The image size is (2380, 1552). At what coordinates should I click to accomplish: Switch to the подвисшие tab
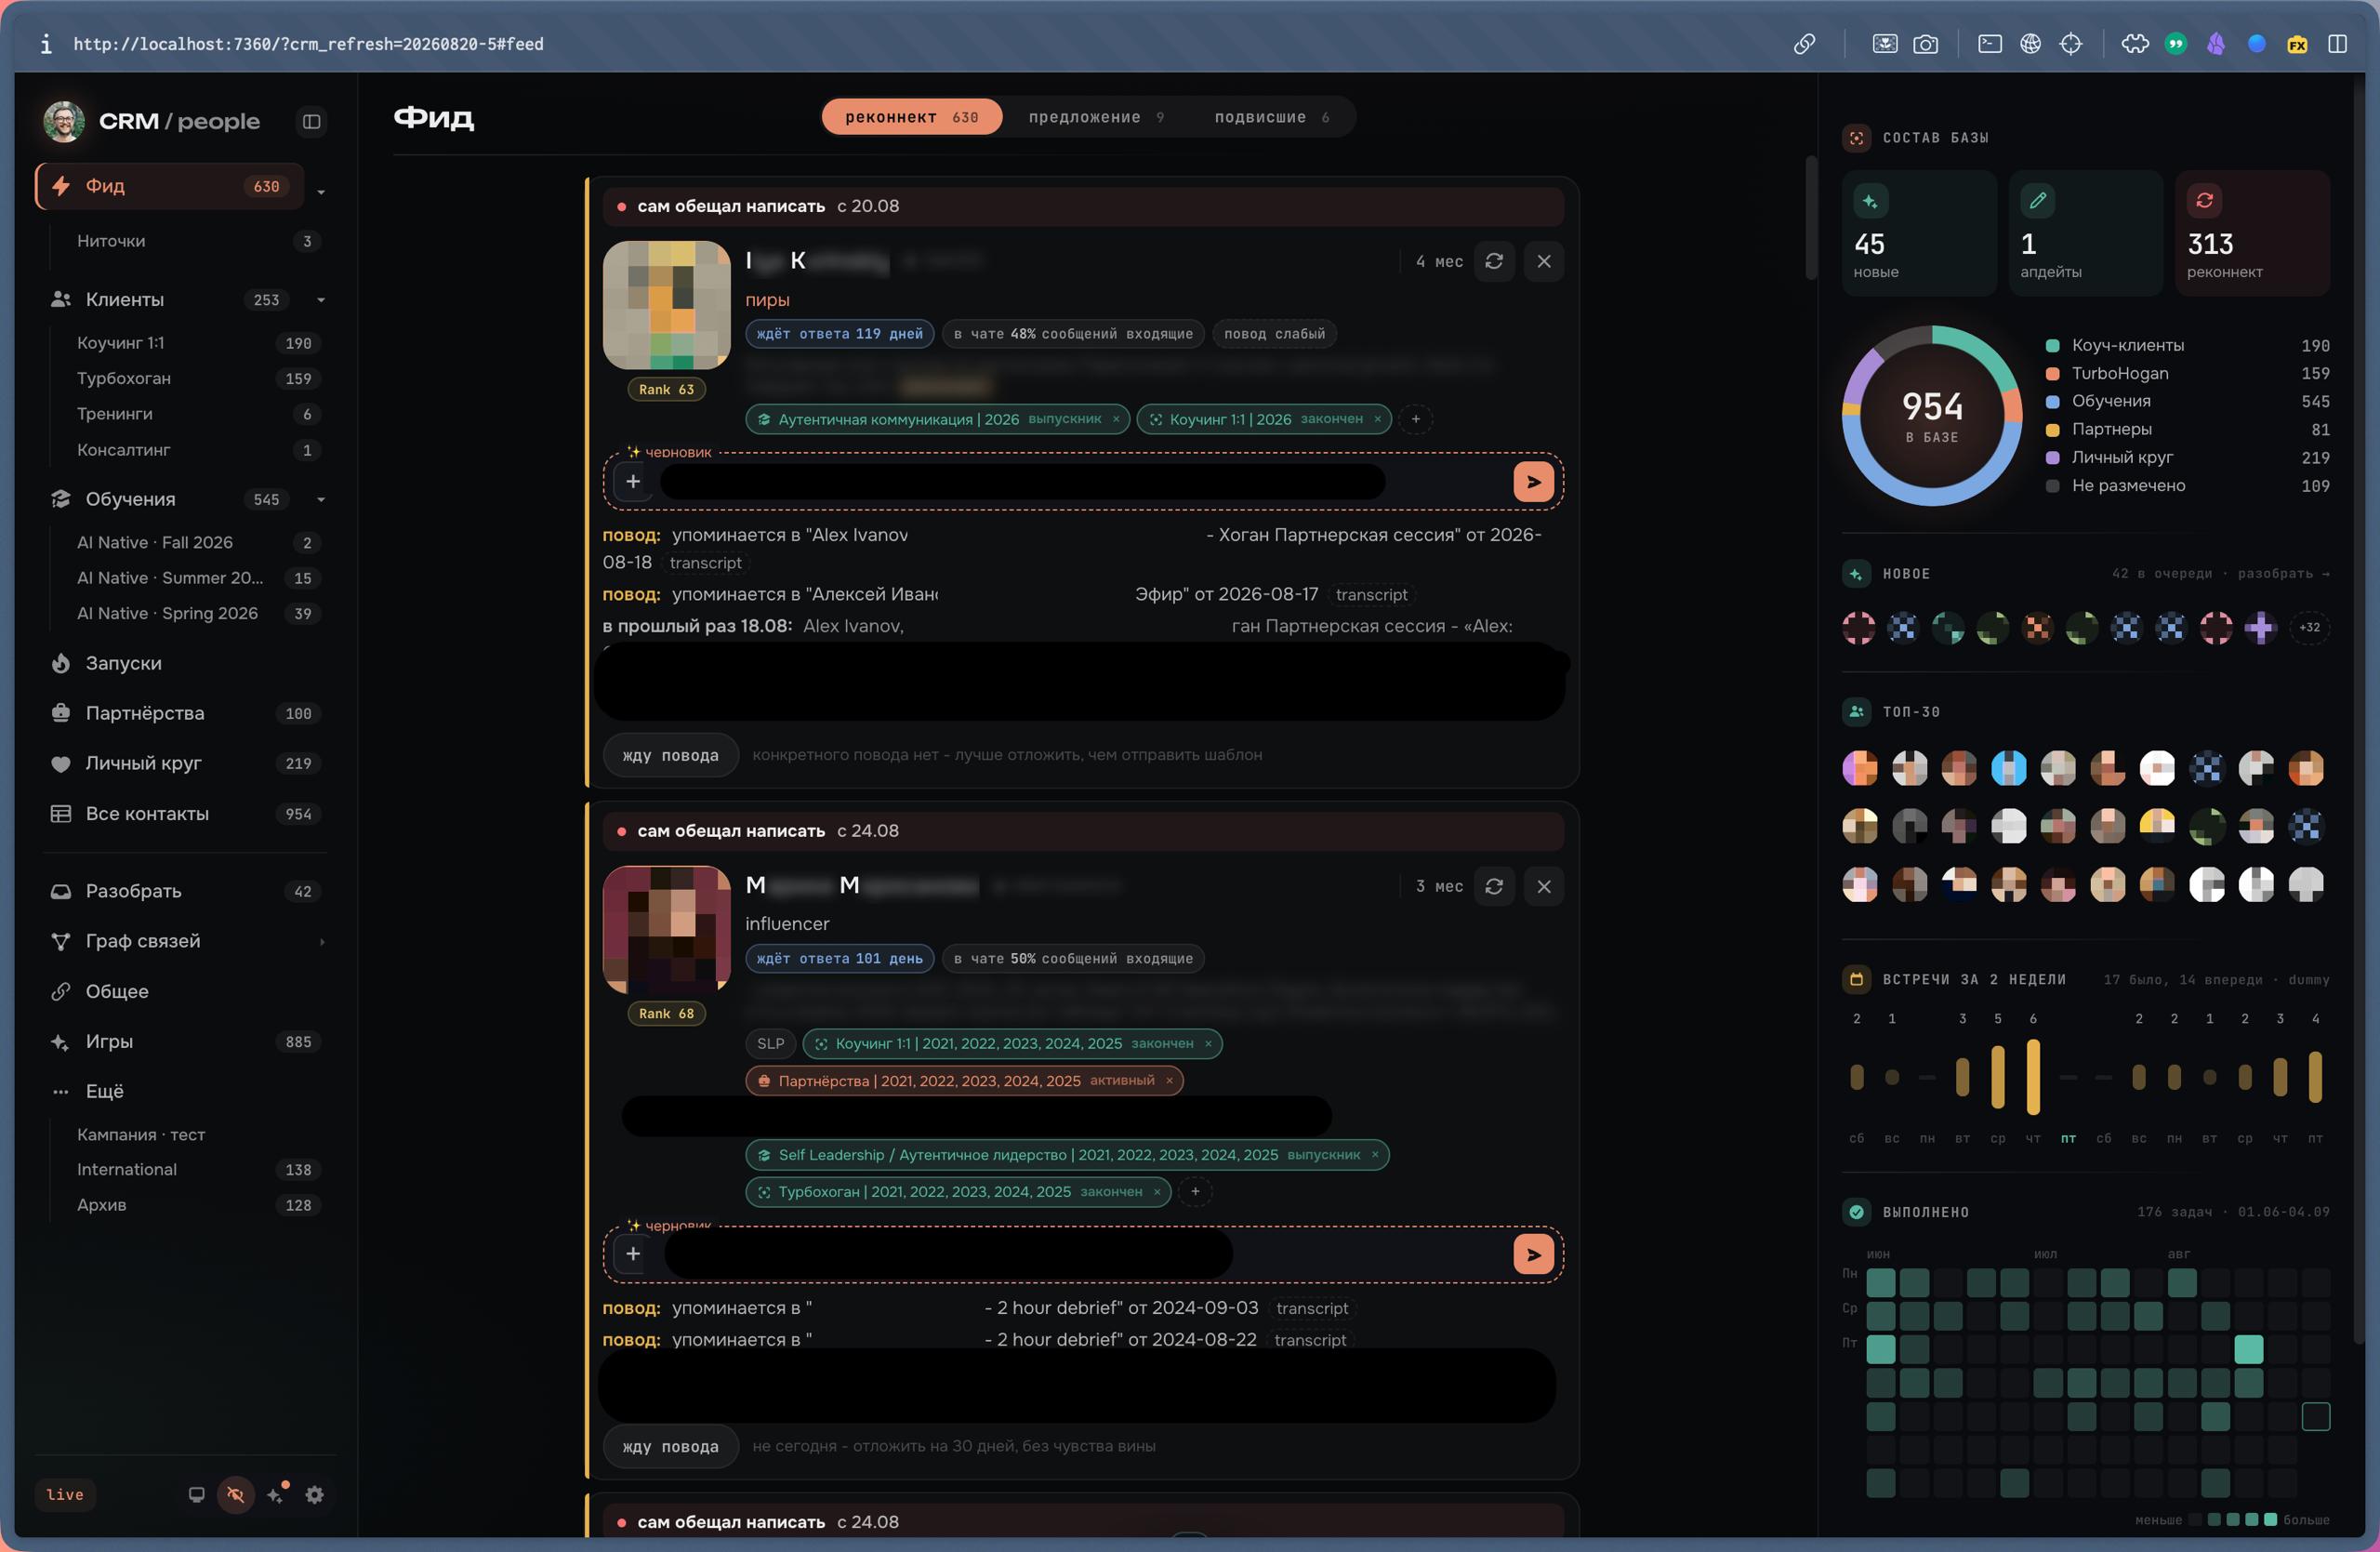[1272, 117]
